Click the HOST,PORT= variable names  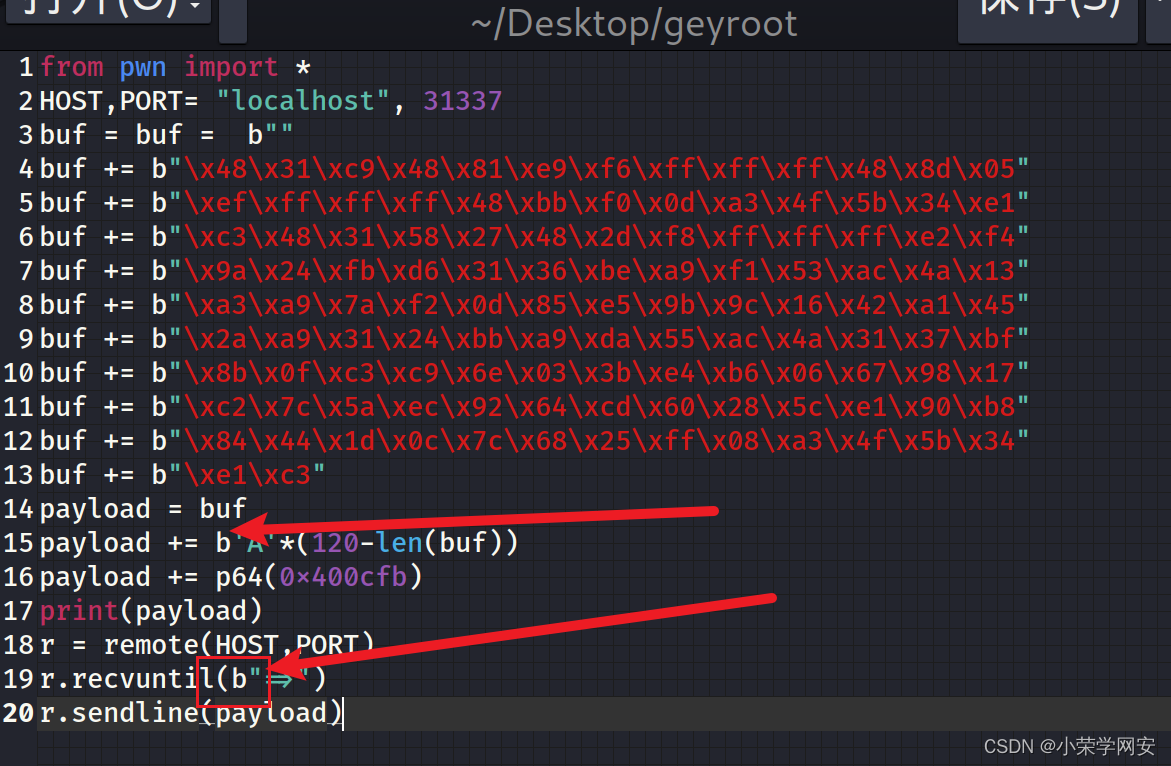point(119,101)
